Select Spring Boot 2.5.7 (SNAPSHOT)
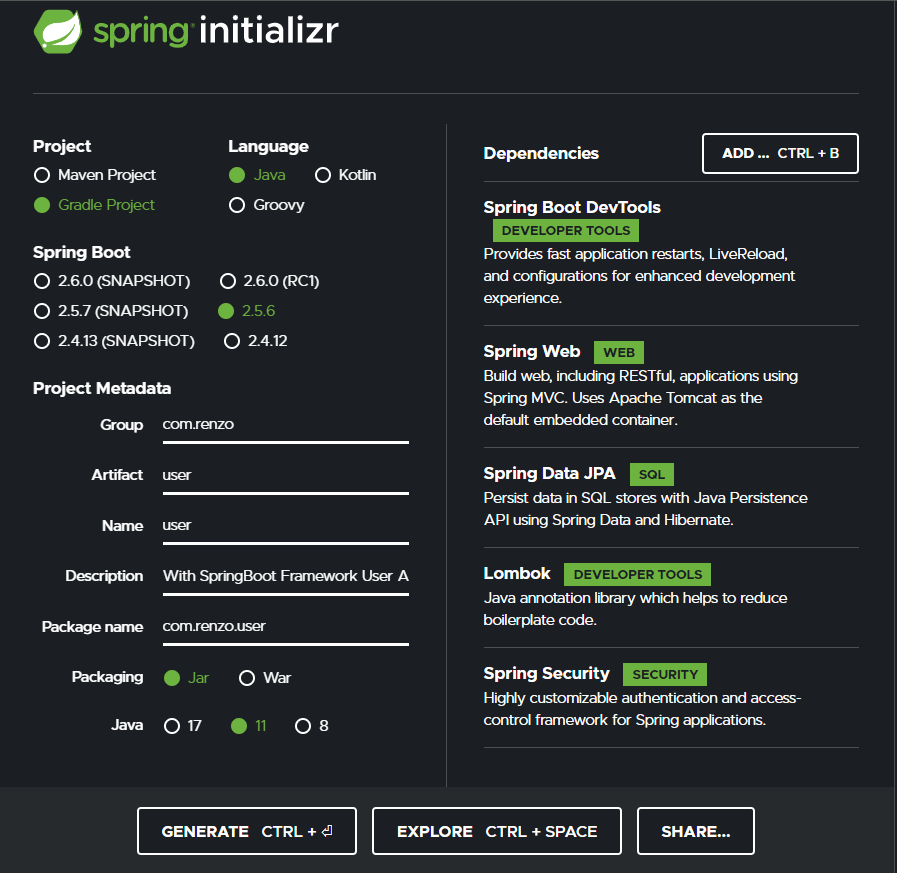 42,311
